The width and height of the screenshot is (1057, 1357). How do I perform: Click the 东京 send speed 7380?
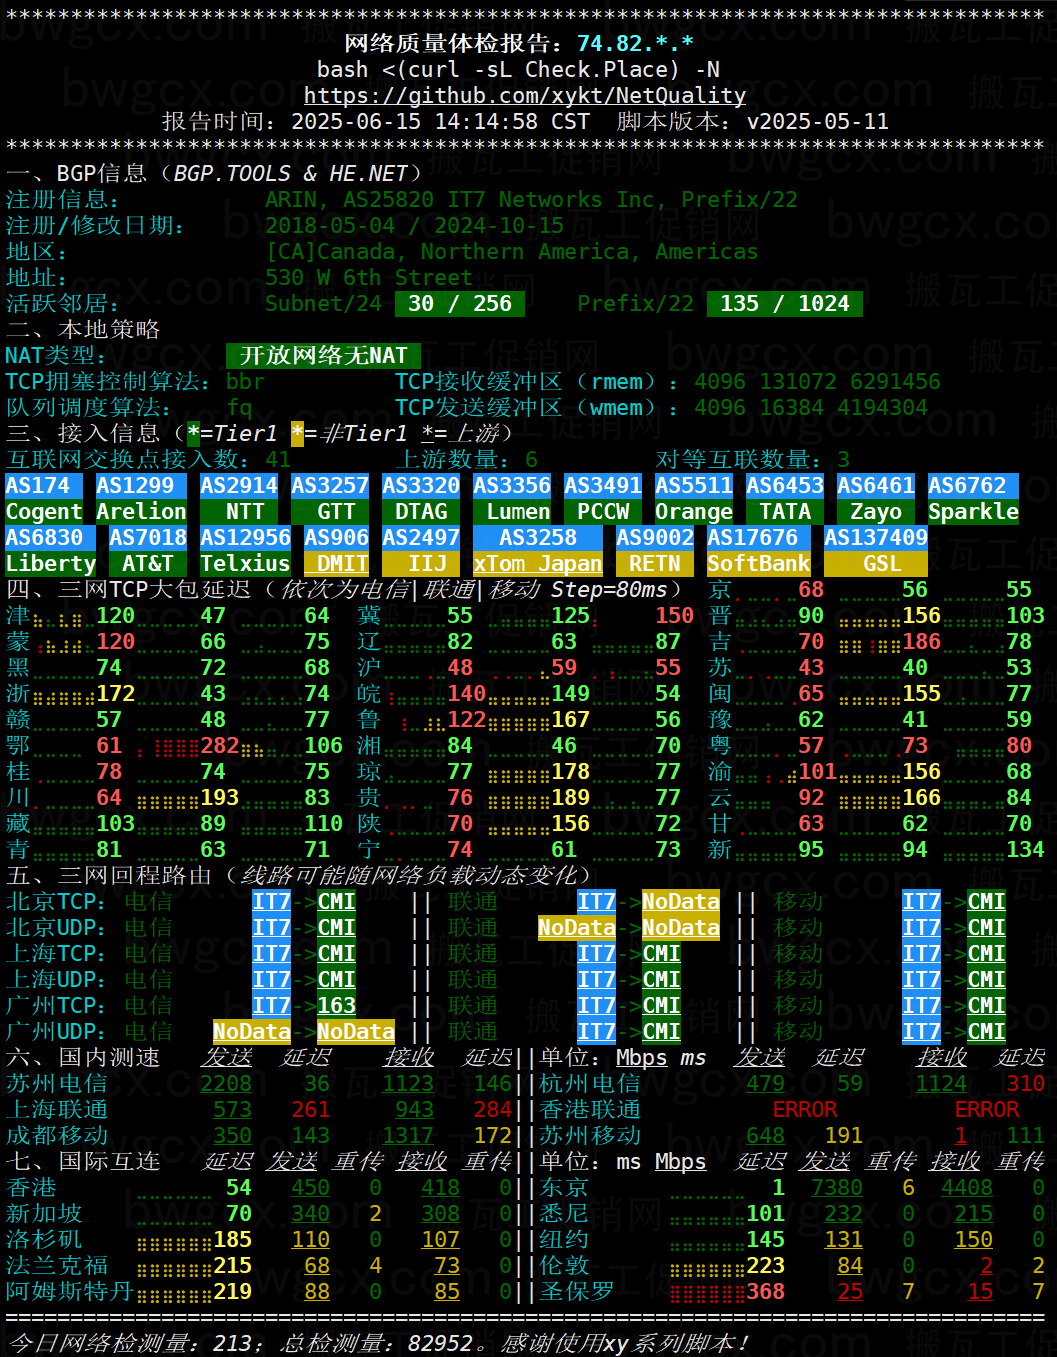[837, 1187]
